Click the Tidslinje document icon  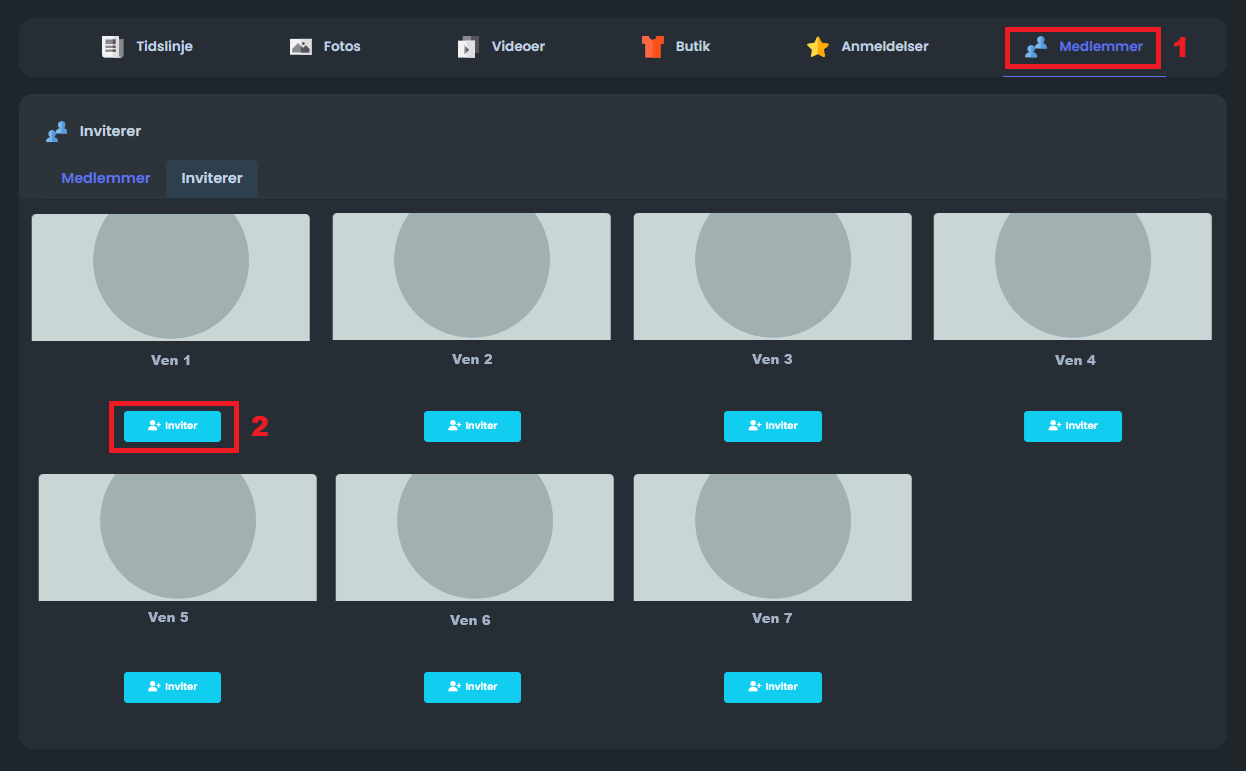[x=112, y=47]
